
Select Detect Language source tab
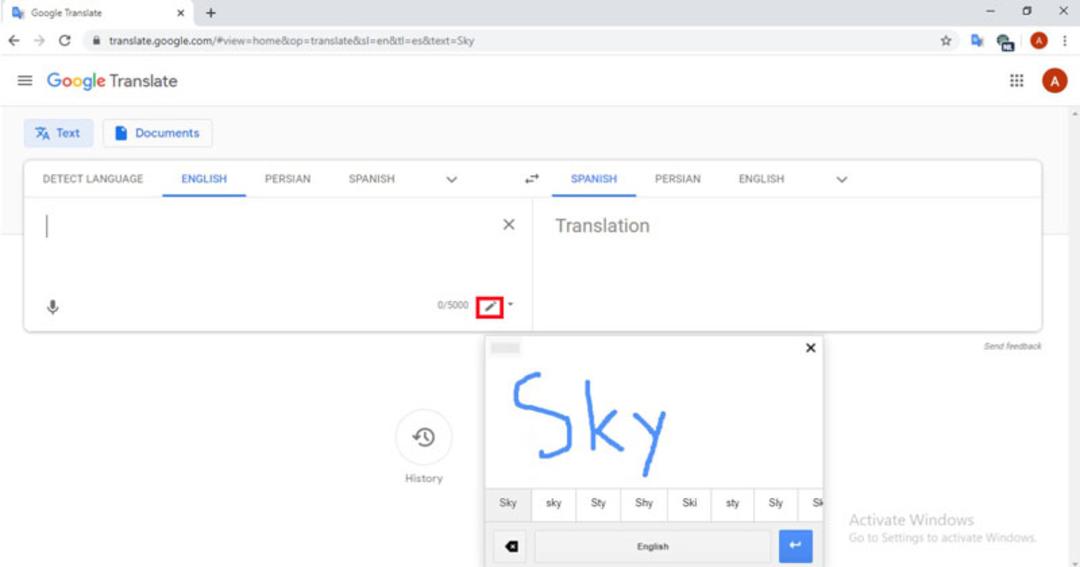click(x=93, y=179)
